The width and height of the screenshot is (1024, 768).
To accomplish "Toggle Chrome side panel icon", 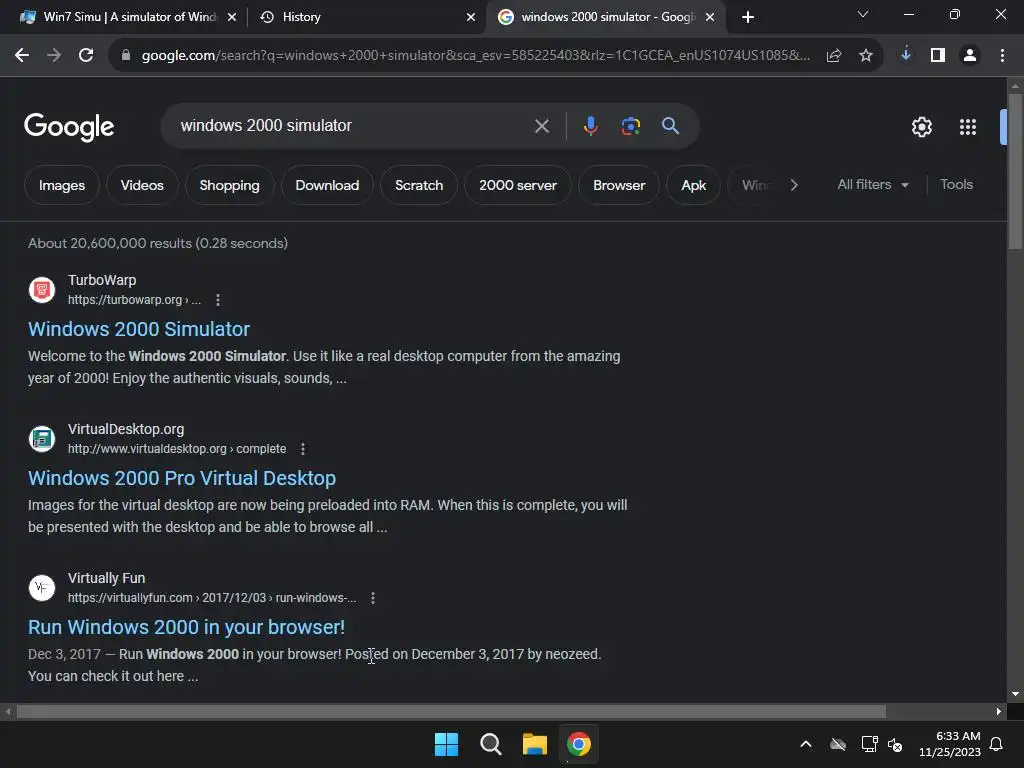I will [x=938, y=56].
